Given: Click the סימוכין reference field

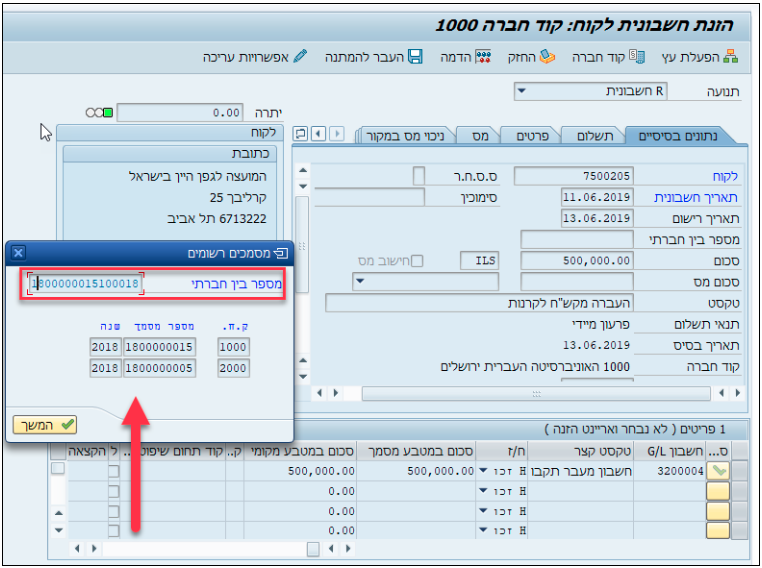Looking at the screenshot, I should [x=369, y=198].
